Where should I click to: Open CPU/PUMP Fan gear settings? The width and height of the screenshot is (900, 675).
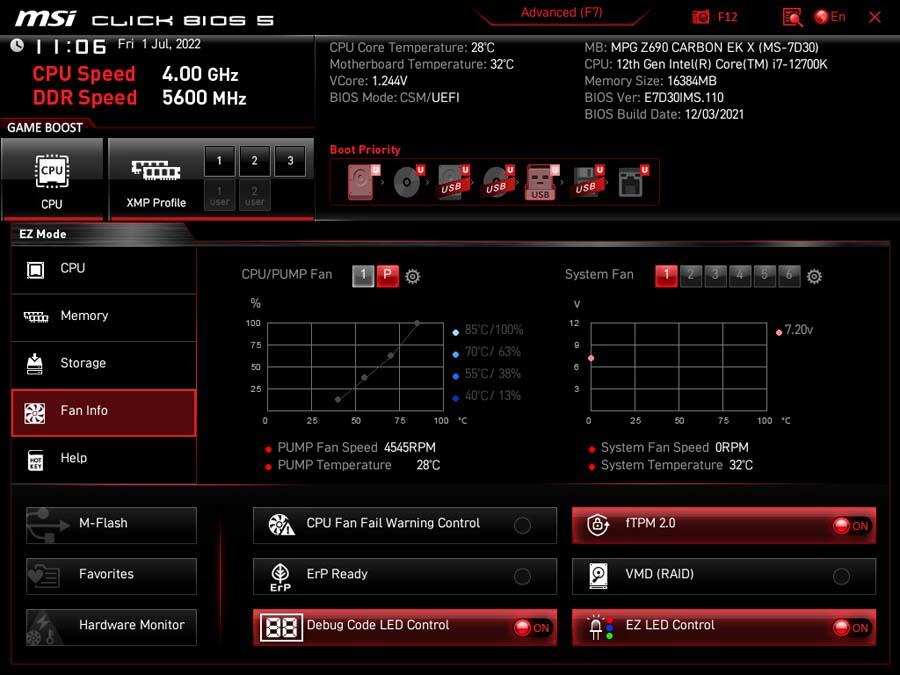point(412,276)
